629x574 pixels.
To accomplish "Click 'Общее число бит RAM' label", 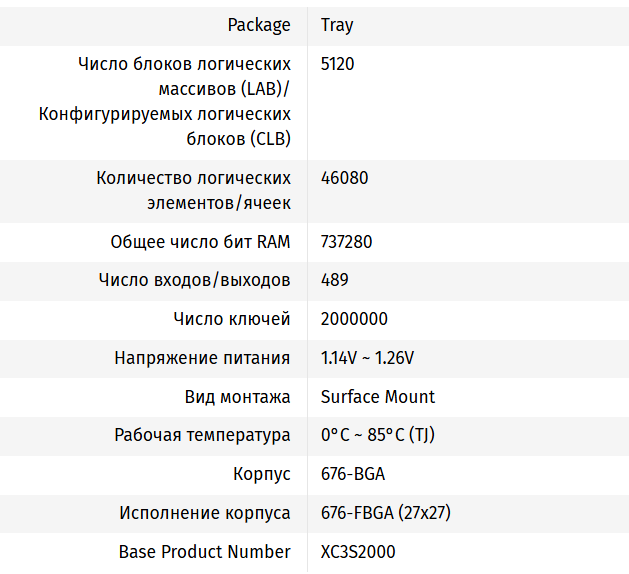I will click(x=201, y=242).
